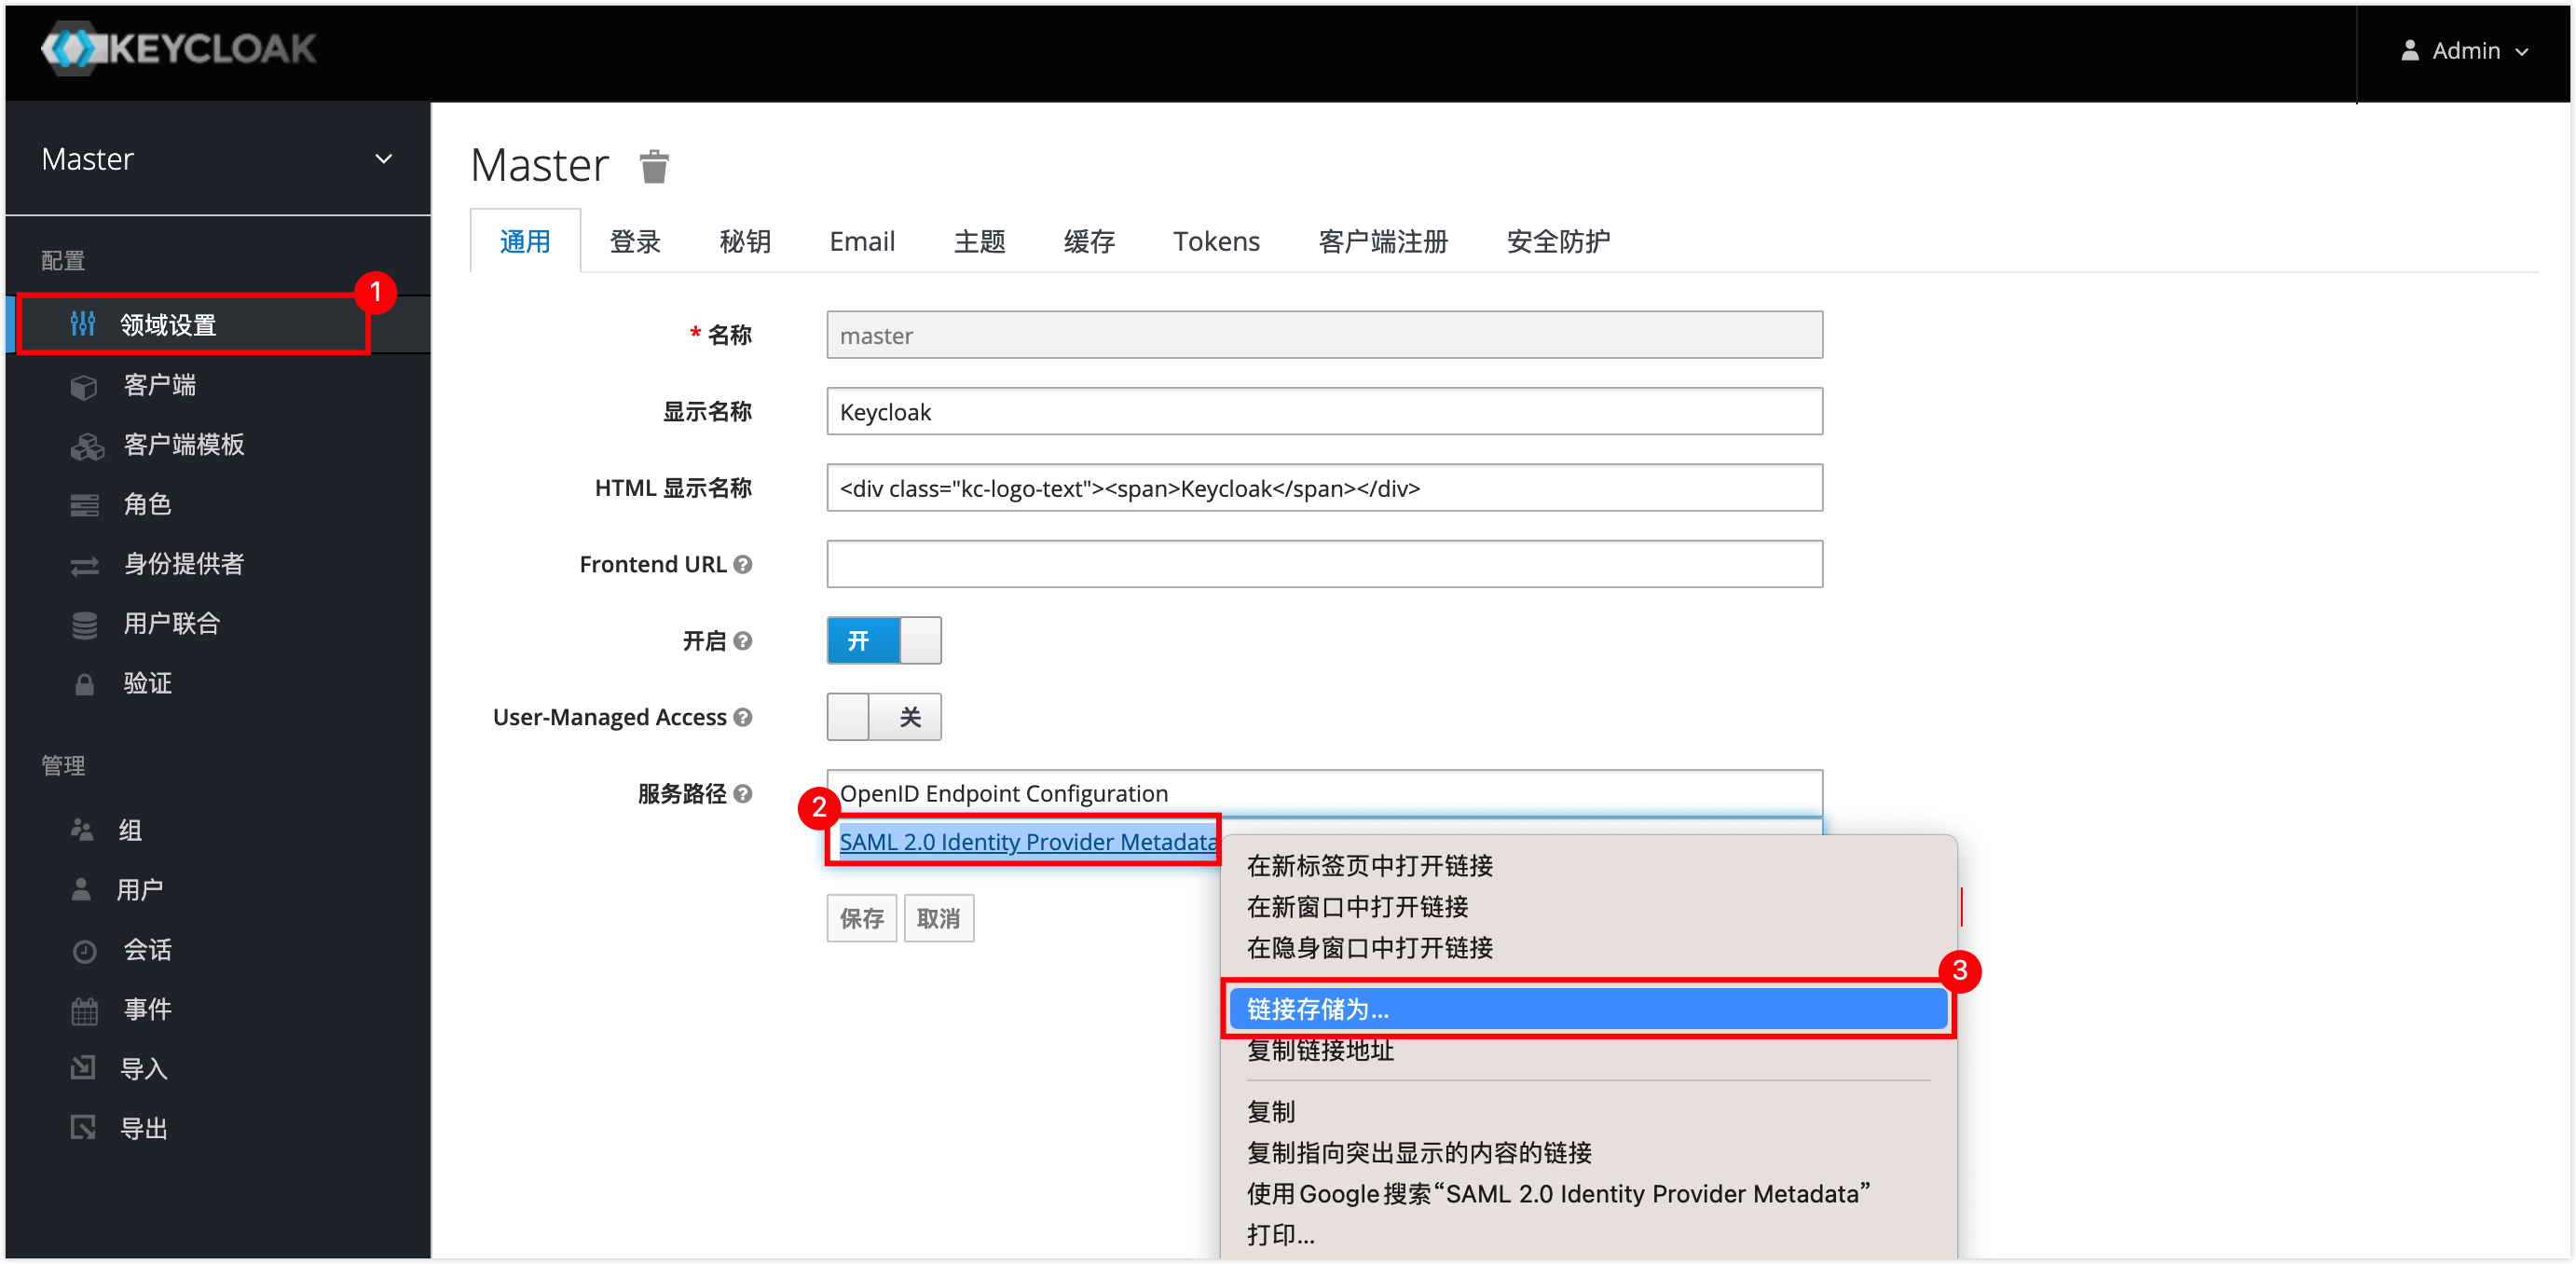This screenshot has width=2576, height=1264.
Task: Click the realm settings sliders icon
Action: 83,324
